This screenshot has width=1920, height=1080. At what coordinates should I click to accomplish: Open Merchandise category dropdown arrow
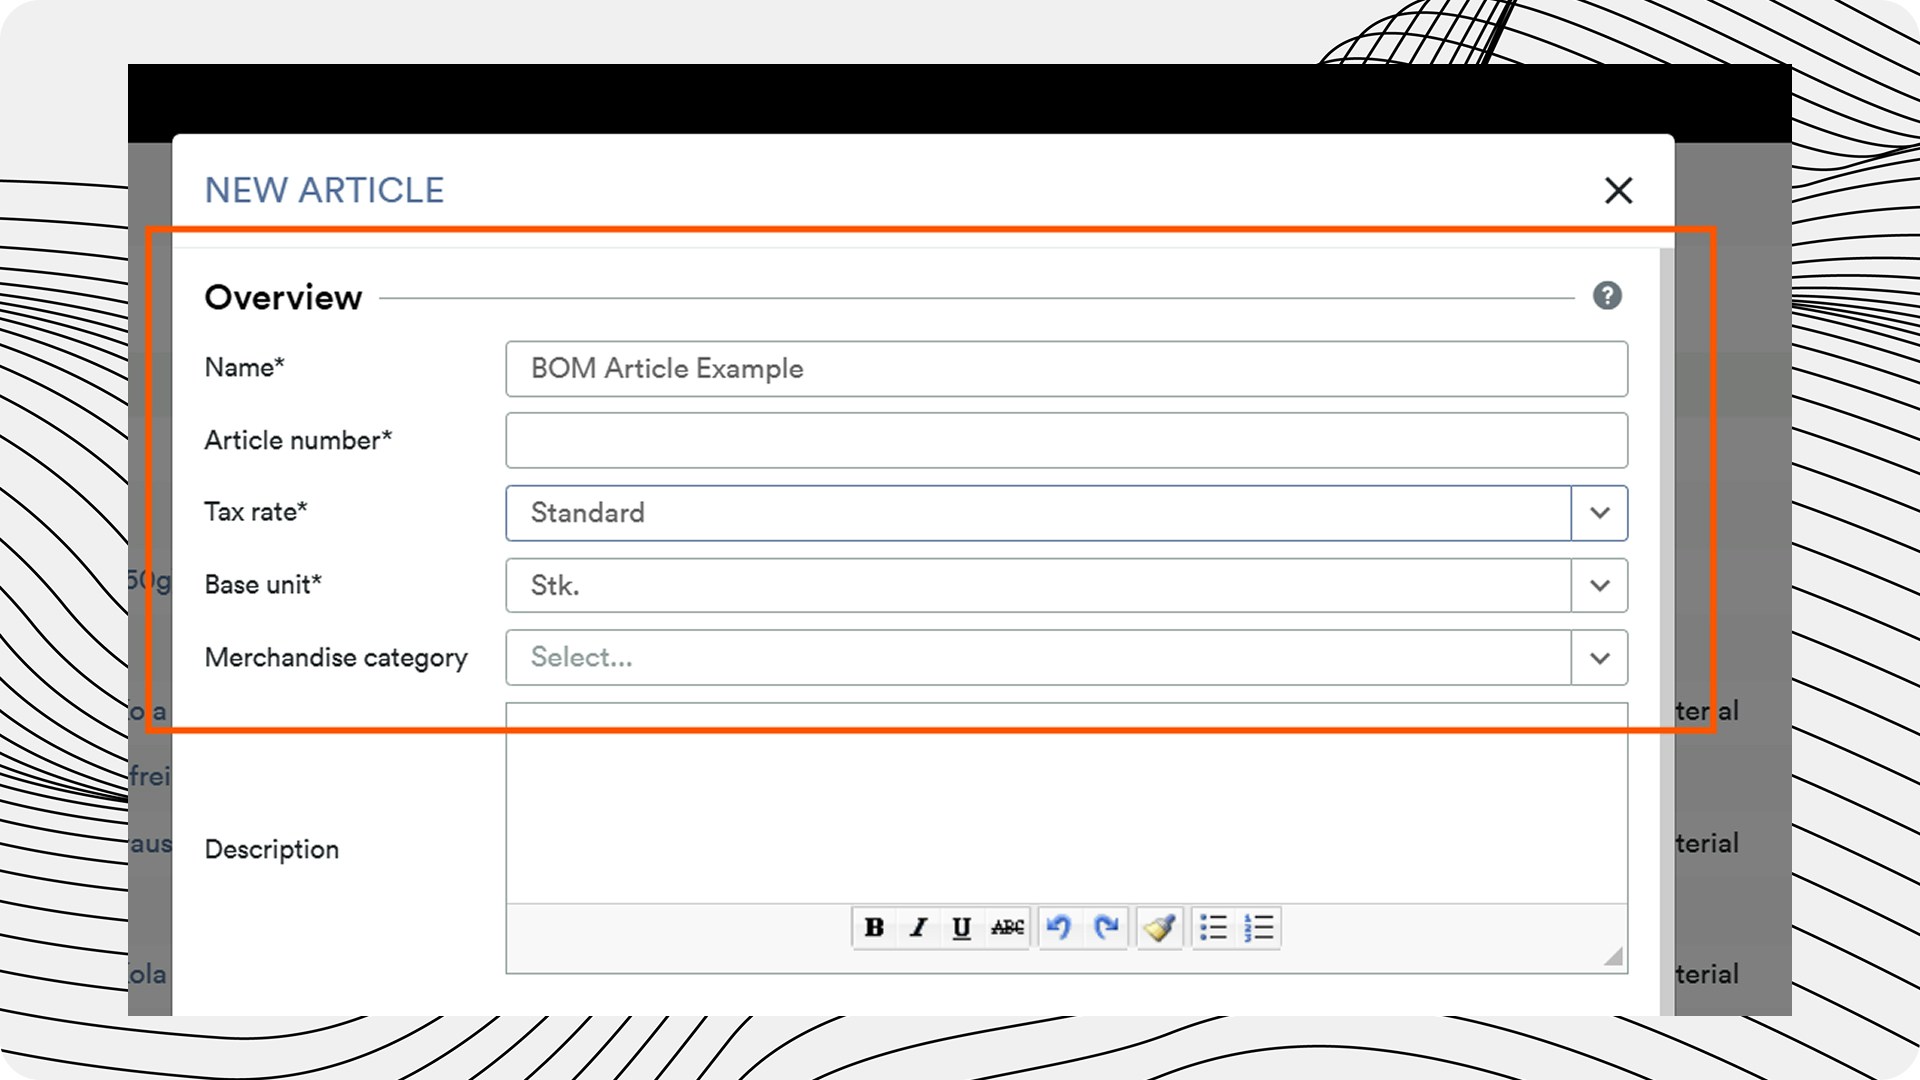(x=1600, y=658)
